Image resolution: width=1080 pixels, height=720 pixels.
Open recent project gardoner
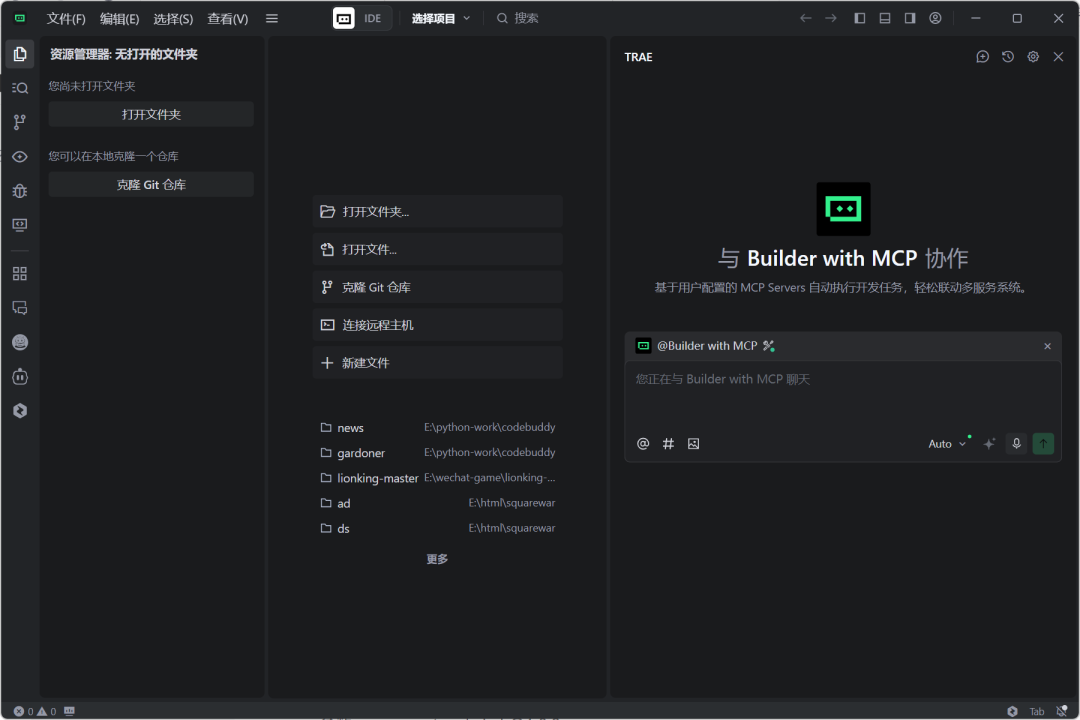437,453
